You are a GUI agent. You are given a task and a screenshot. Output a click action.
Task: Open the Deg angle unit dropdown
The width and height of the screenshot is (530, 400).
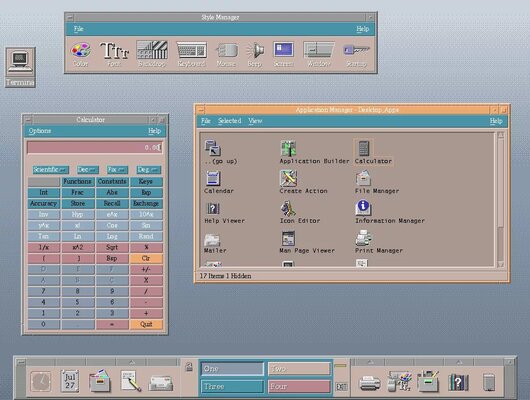[148, 170]
